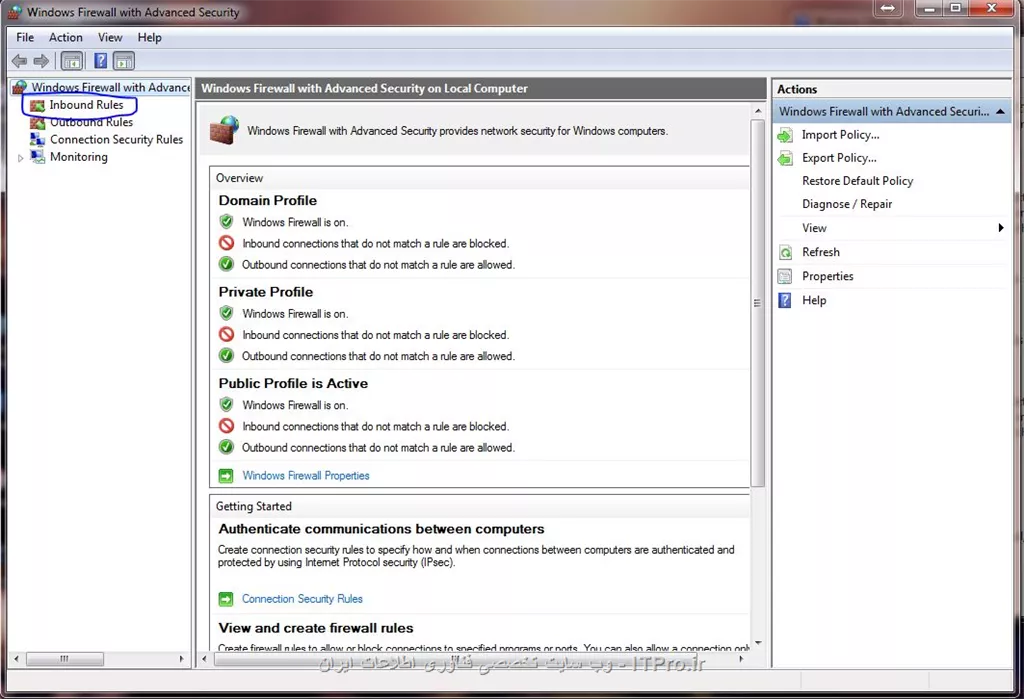
Task: Click the blue Help question mark toolbar icon
Action: click(101, 61)
